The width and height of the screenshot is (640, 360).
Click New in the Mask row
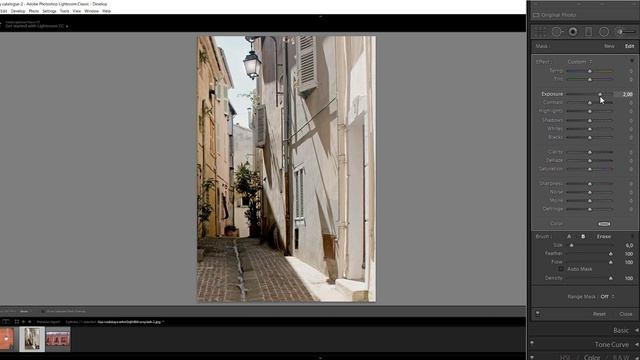tap(609, 46)
